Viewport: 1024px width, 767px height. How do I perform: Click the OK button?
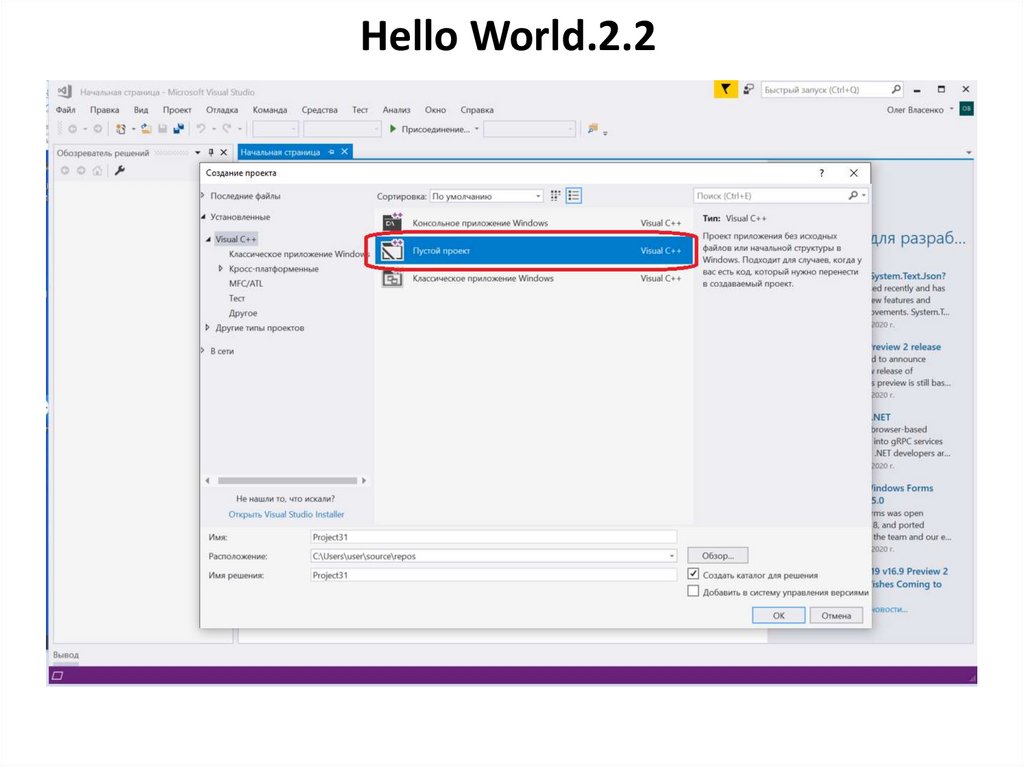[x=778, y=615]
